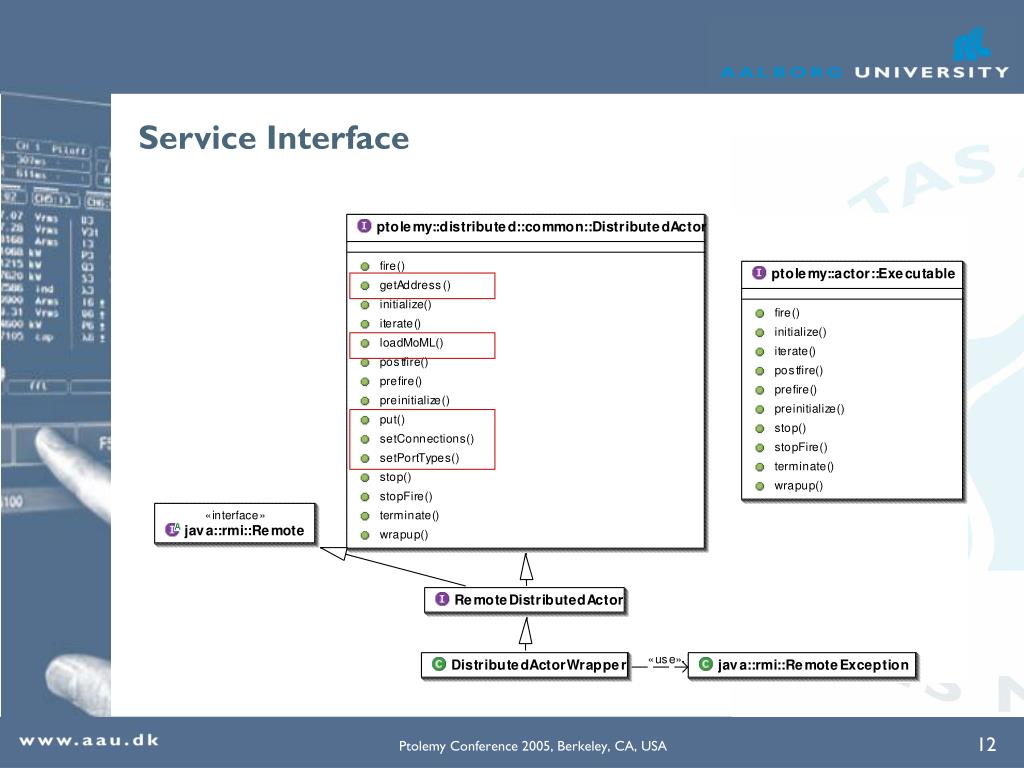Click the getAddress() method text
This screenshot has height=768, width=1024.
pyautogui.click(x=415, y=285)
